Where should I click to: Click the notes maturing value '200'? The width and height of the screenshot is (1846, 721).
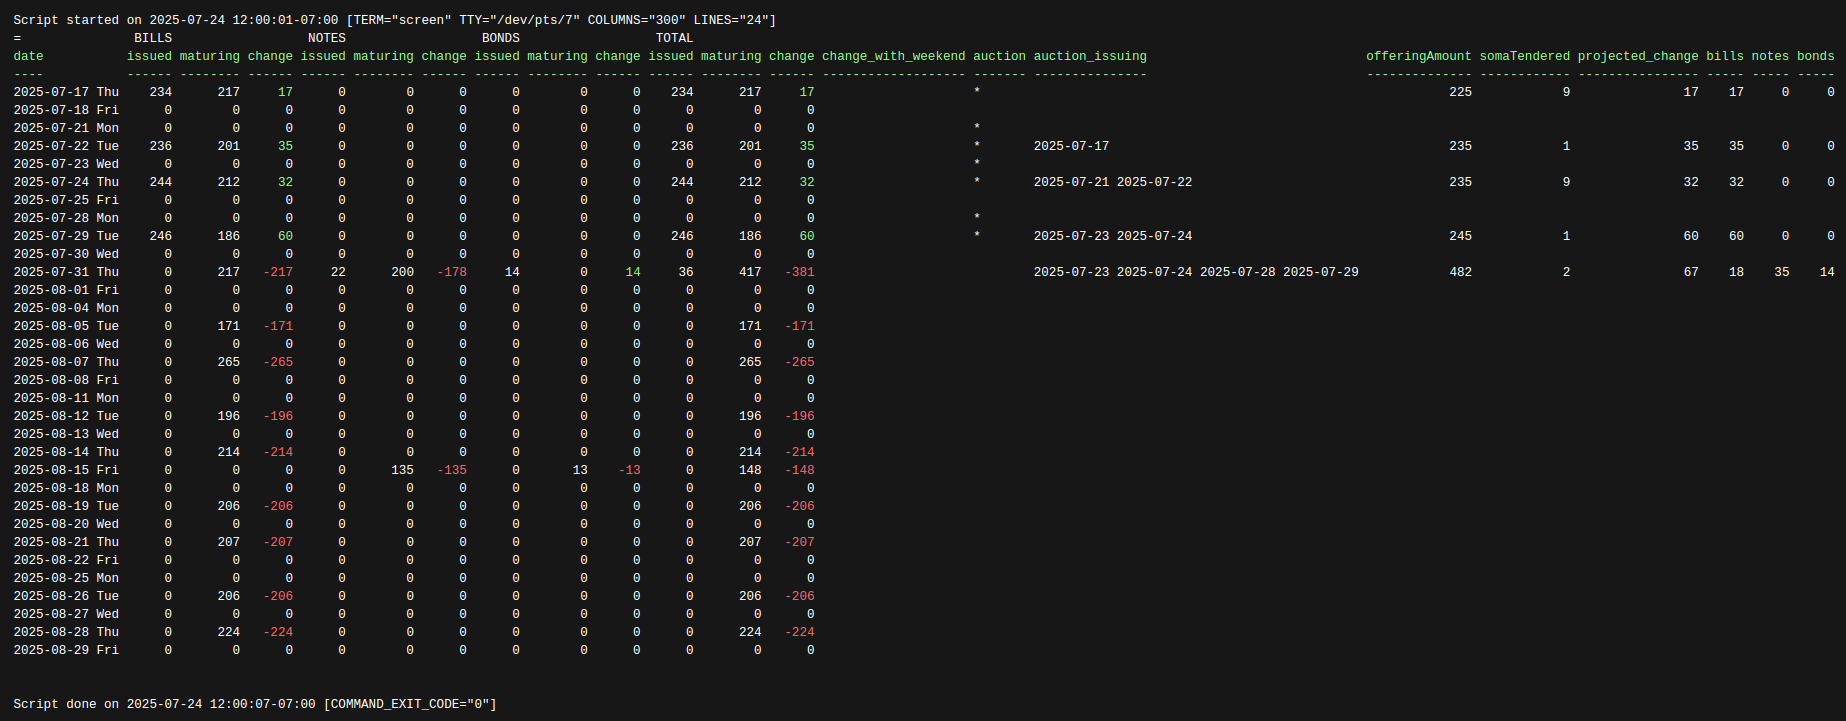click(x=403, y=272)
